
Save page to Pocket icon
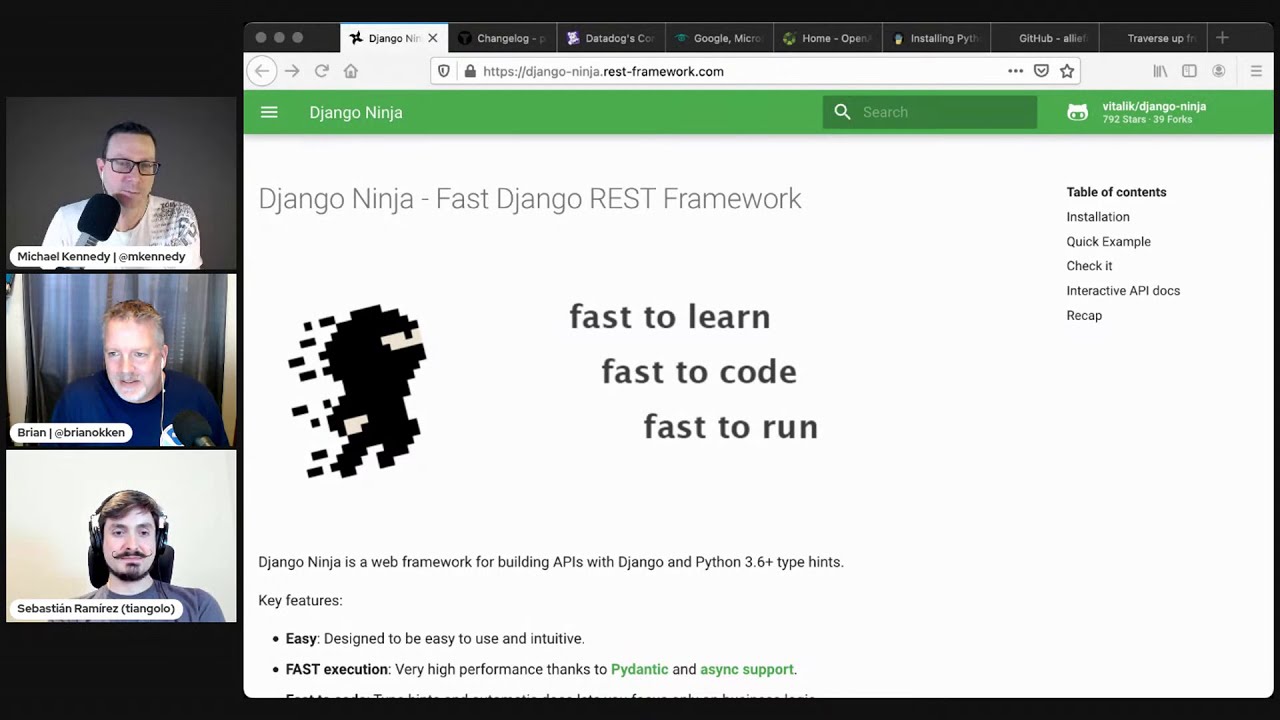click(1041, 71)
